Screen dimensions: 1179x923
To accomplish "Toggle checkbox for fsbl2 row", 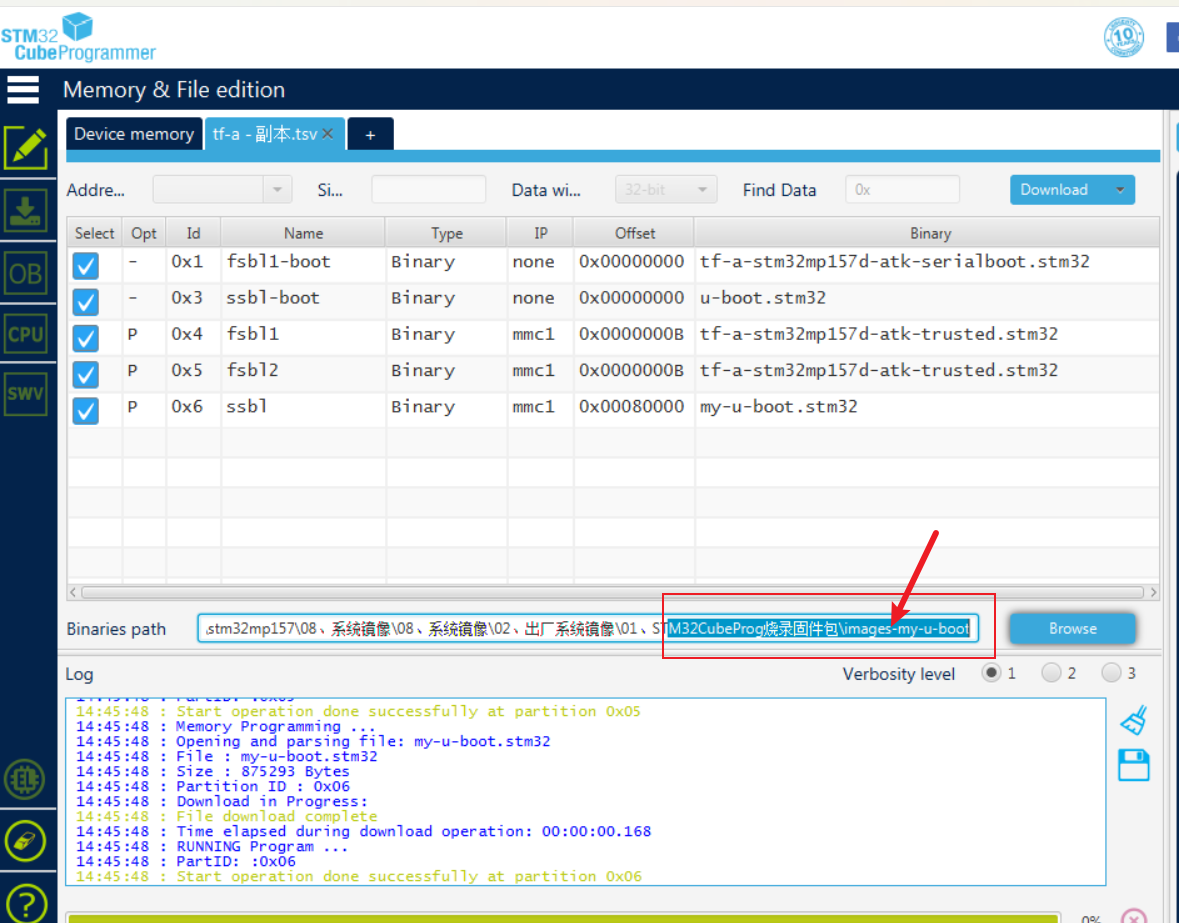I will point(86,374).
